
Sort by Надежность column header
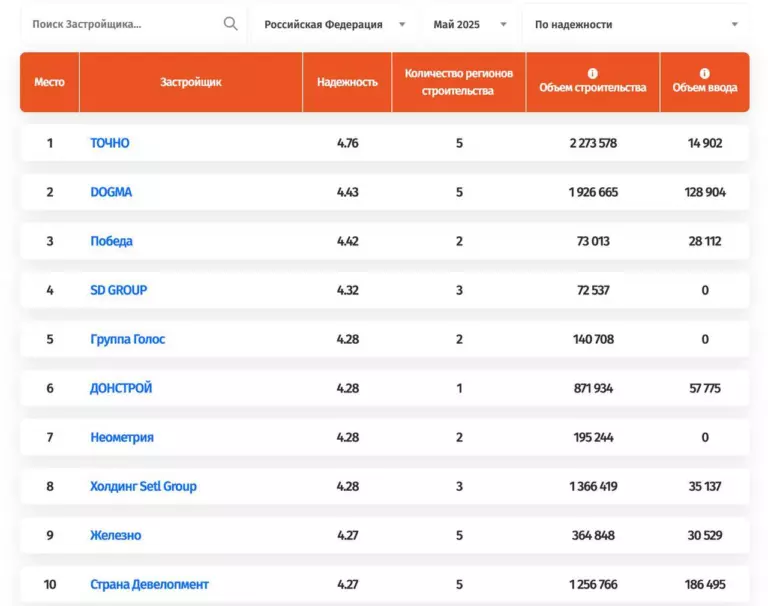click(x=347, y=82)
